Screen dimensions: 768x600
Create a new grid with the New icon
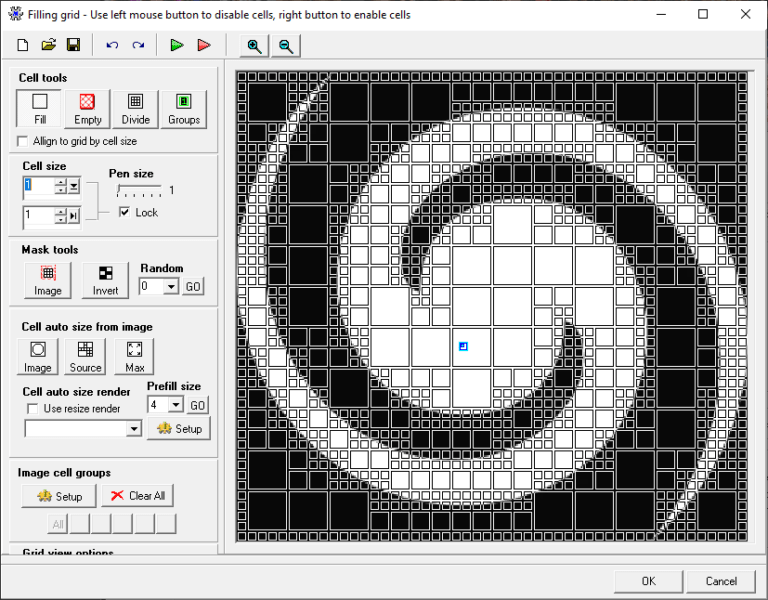[23, 46]
